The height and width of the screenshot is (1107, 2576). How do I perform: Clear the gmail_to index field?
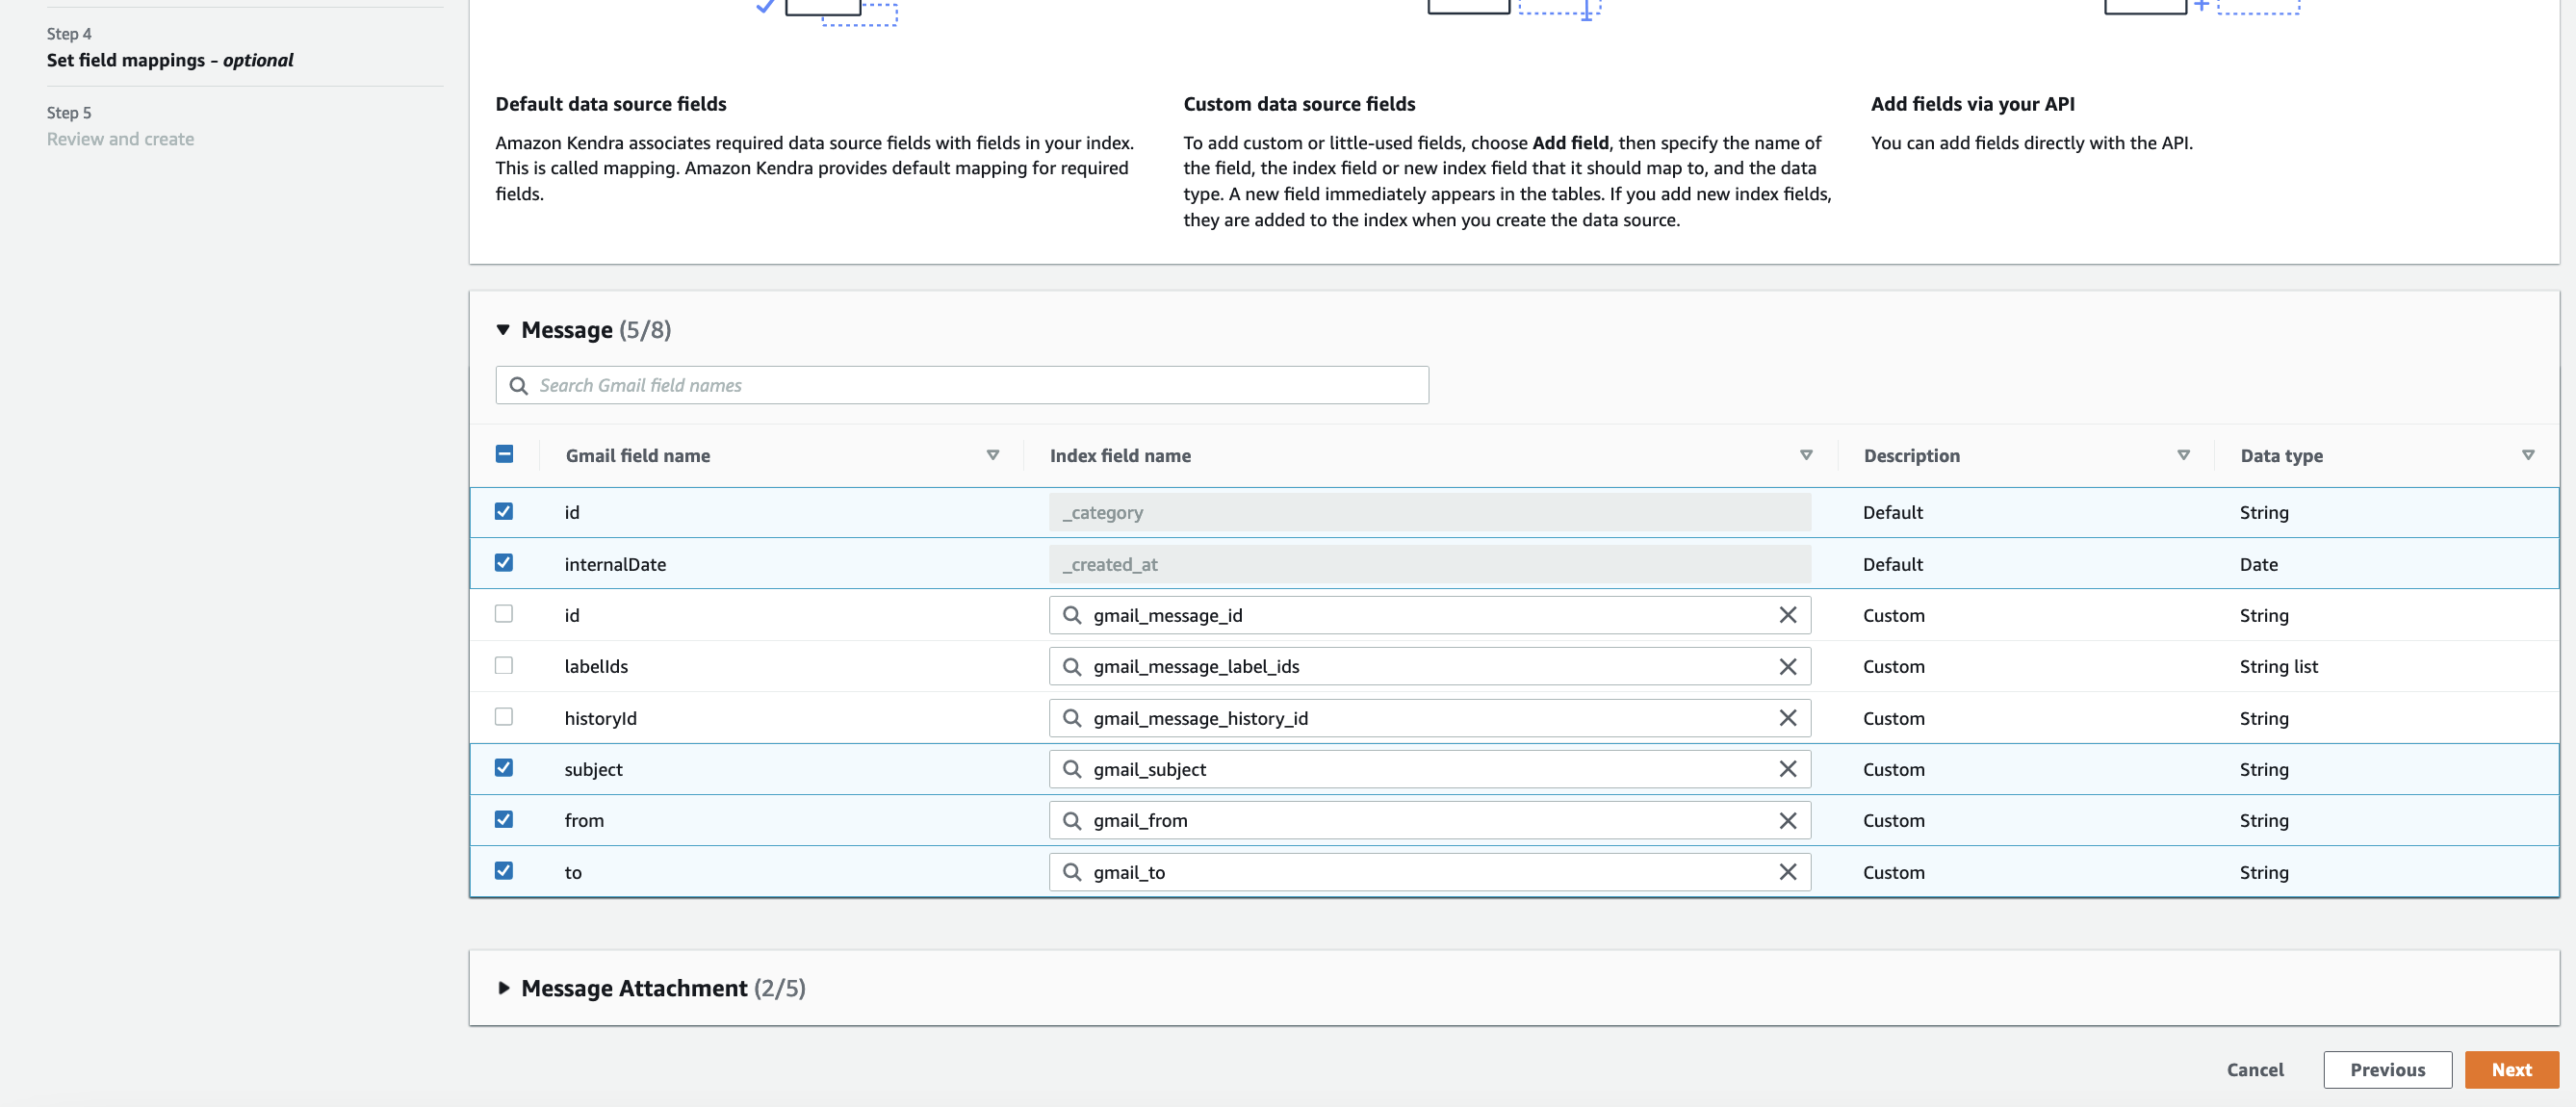[1787, 872]
